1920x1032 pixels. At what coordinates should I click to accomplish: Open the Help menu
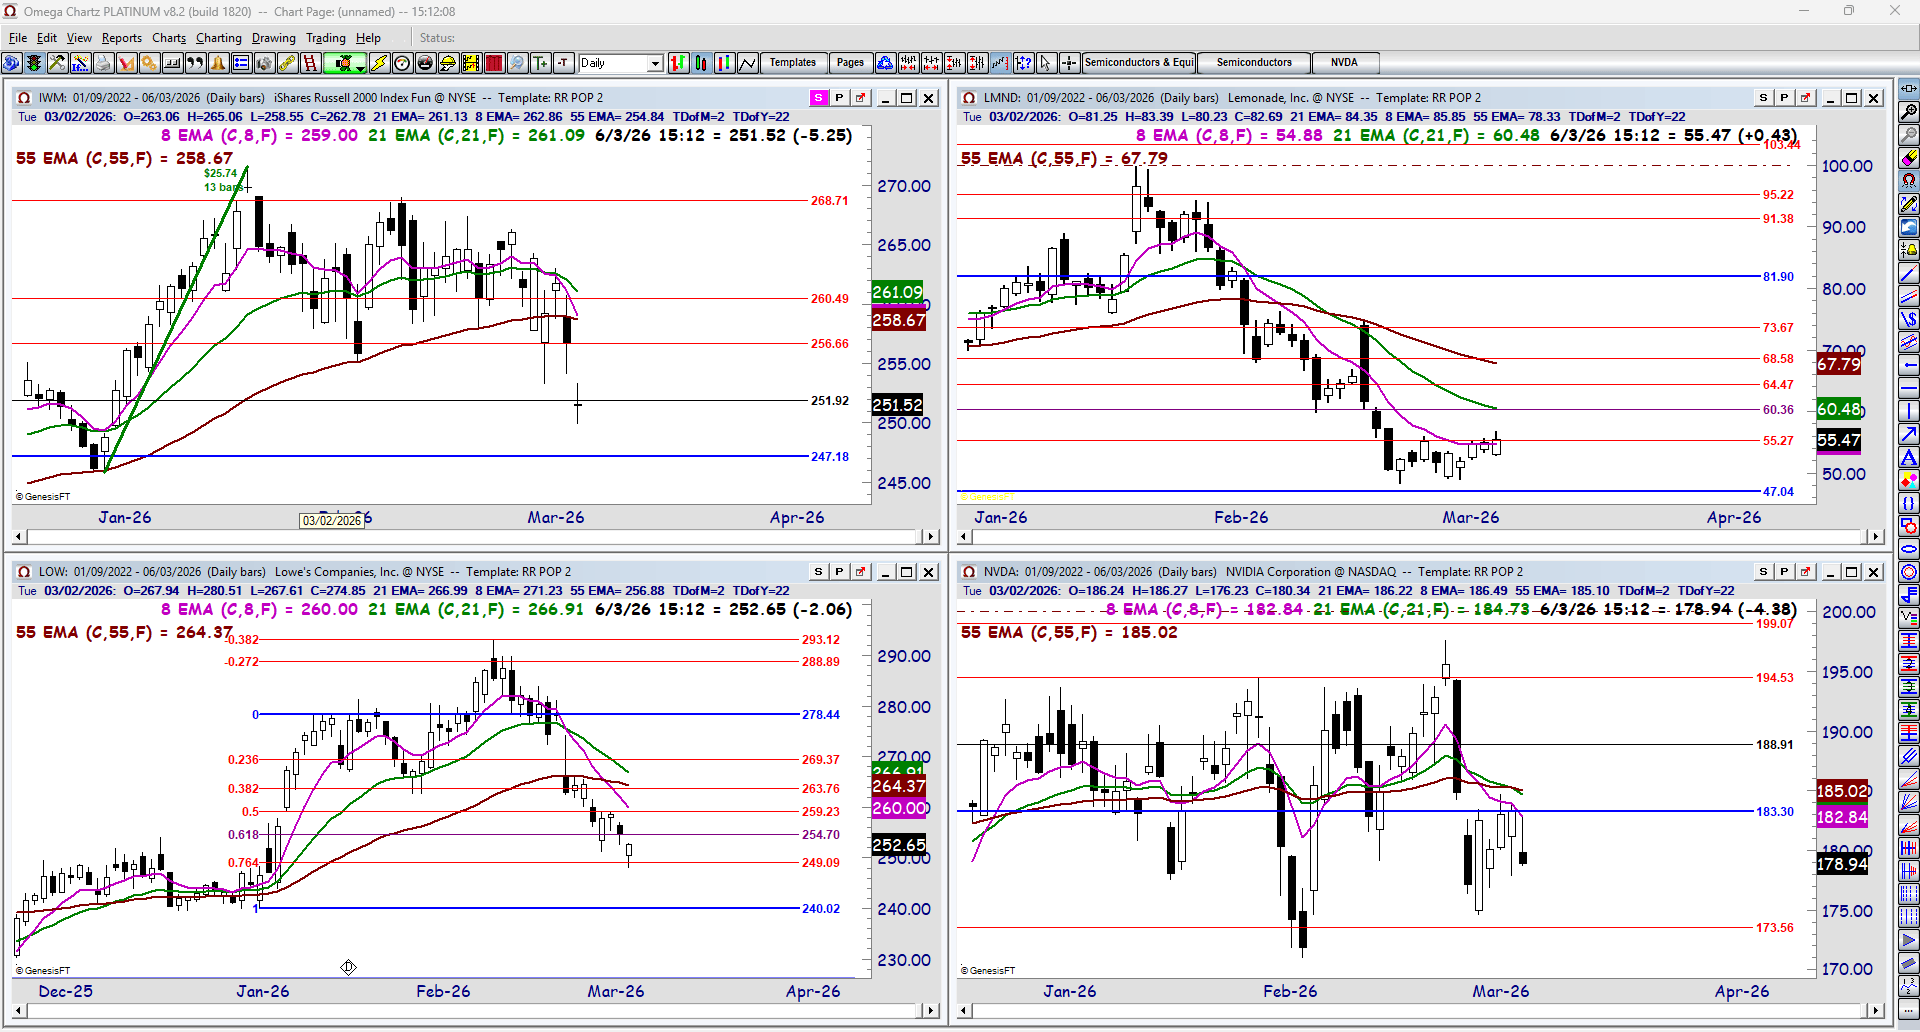click(x=368, y=38)
